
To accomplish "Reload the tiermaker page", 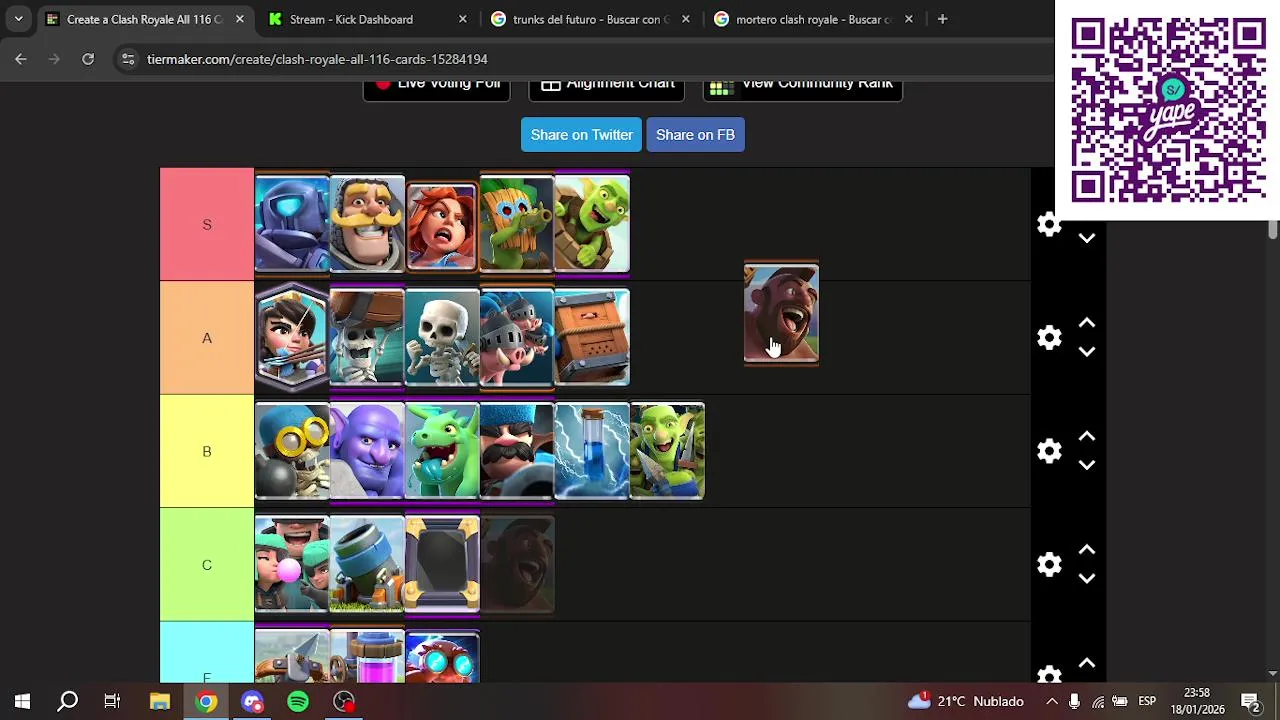I will click(x=88, y=59).
